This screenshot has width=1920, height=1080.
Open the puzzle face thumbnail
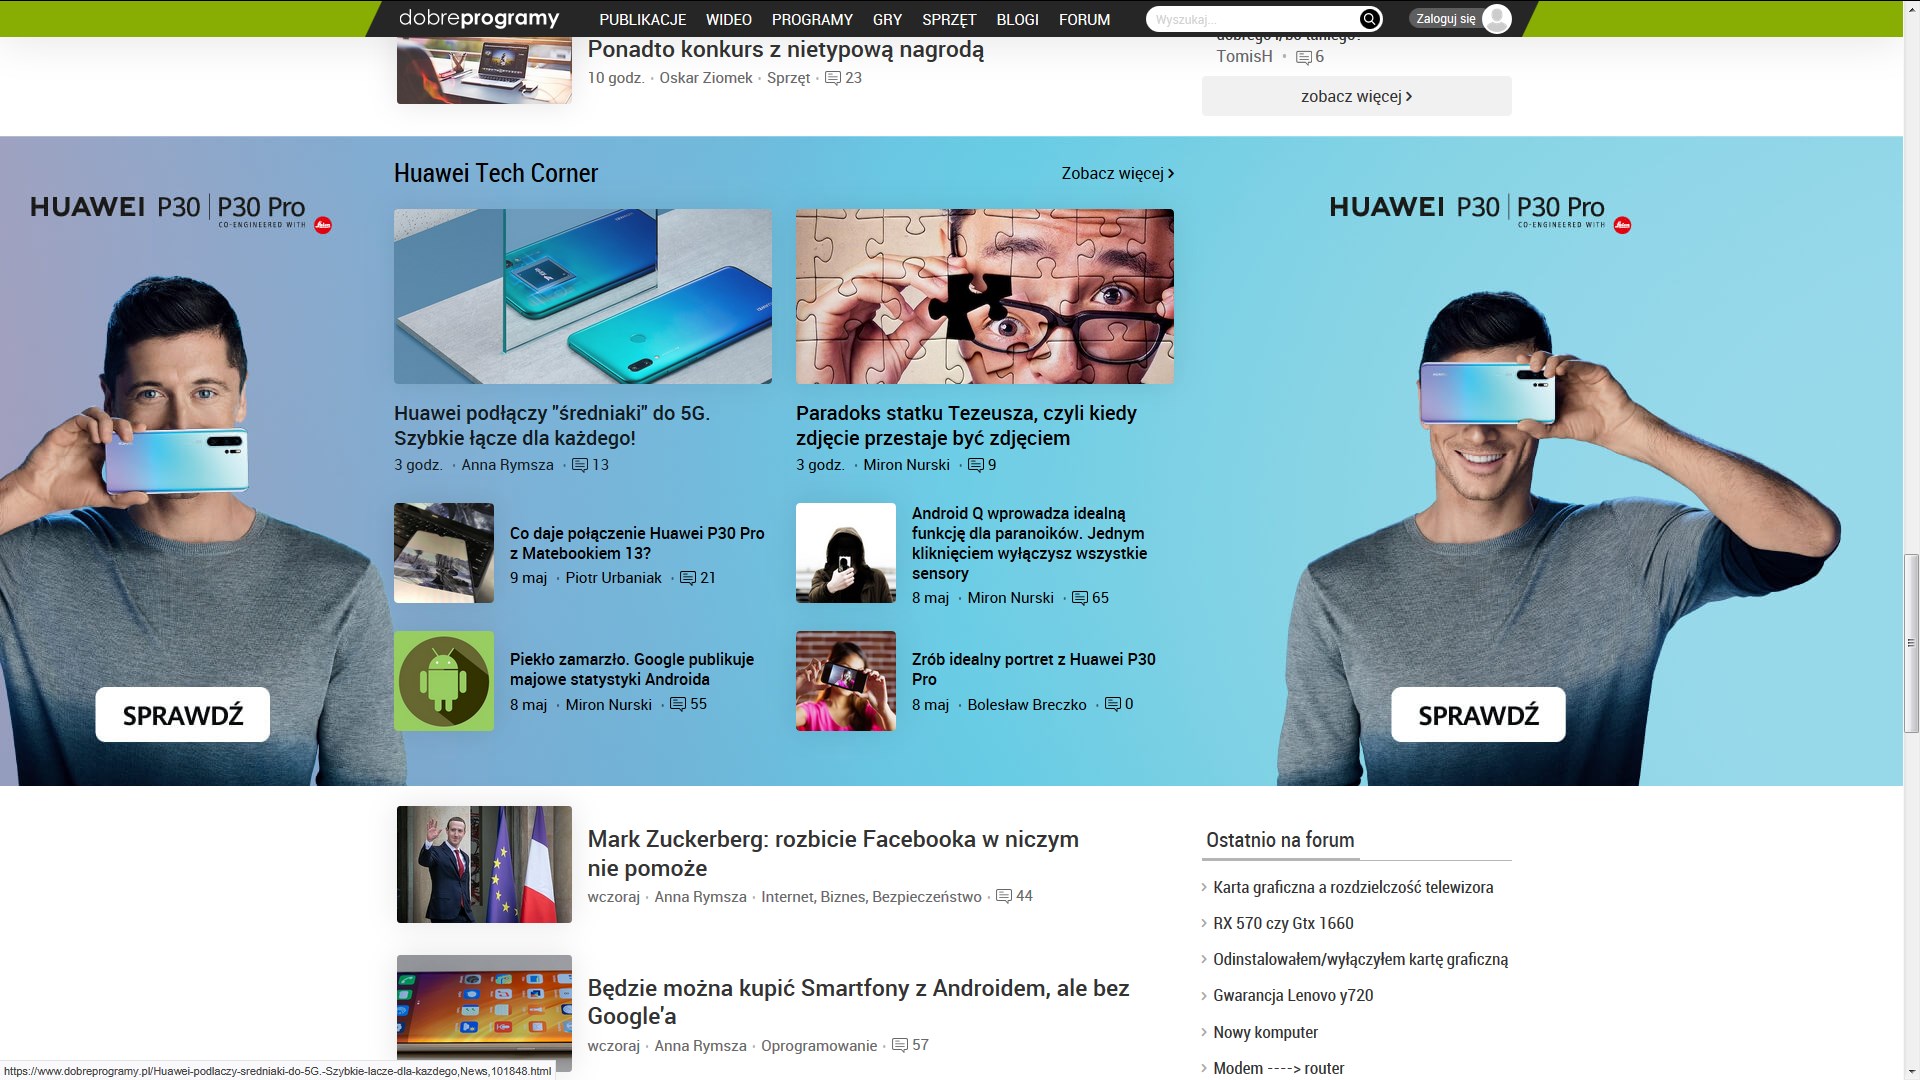[985, 296]
